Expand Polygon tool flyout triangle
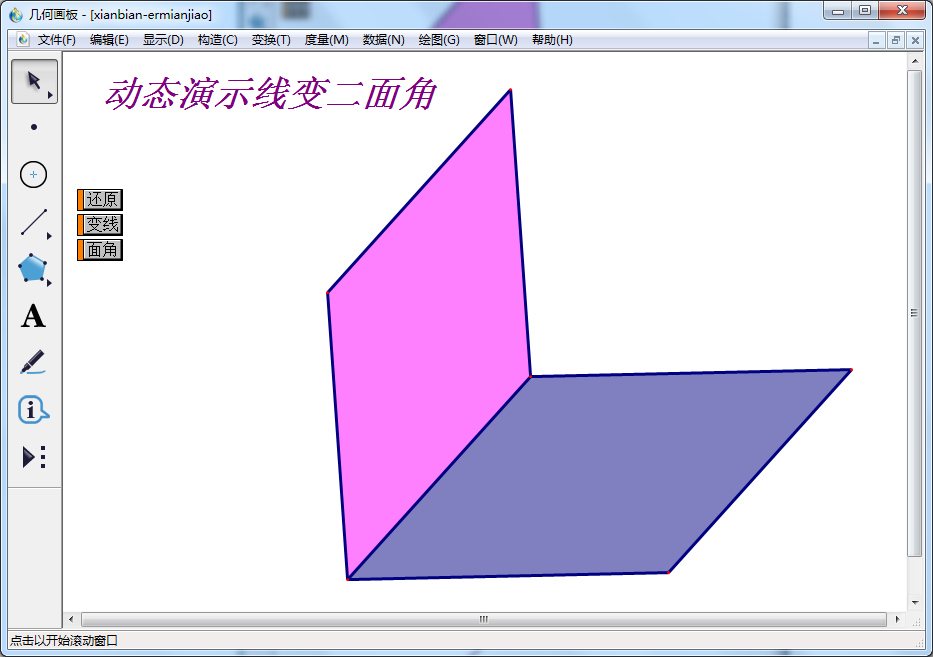The width and height of the screenshot is (933, 657). click(49, 283)
